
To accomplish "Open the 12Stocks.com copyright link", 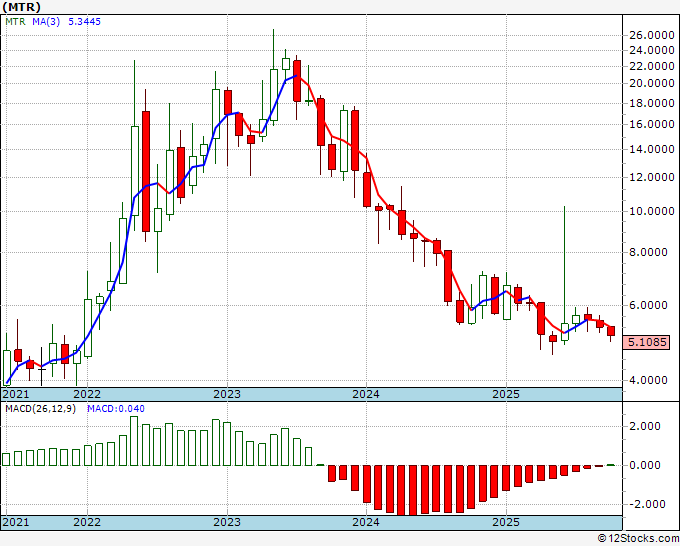I will [x=638, y=539].
